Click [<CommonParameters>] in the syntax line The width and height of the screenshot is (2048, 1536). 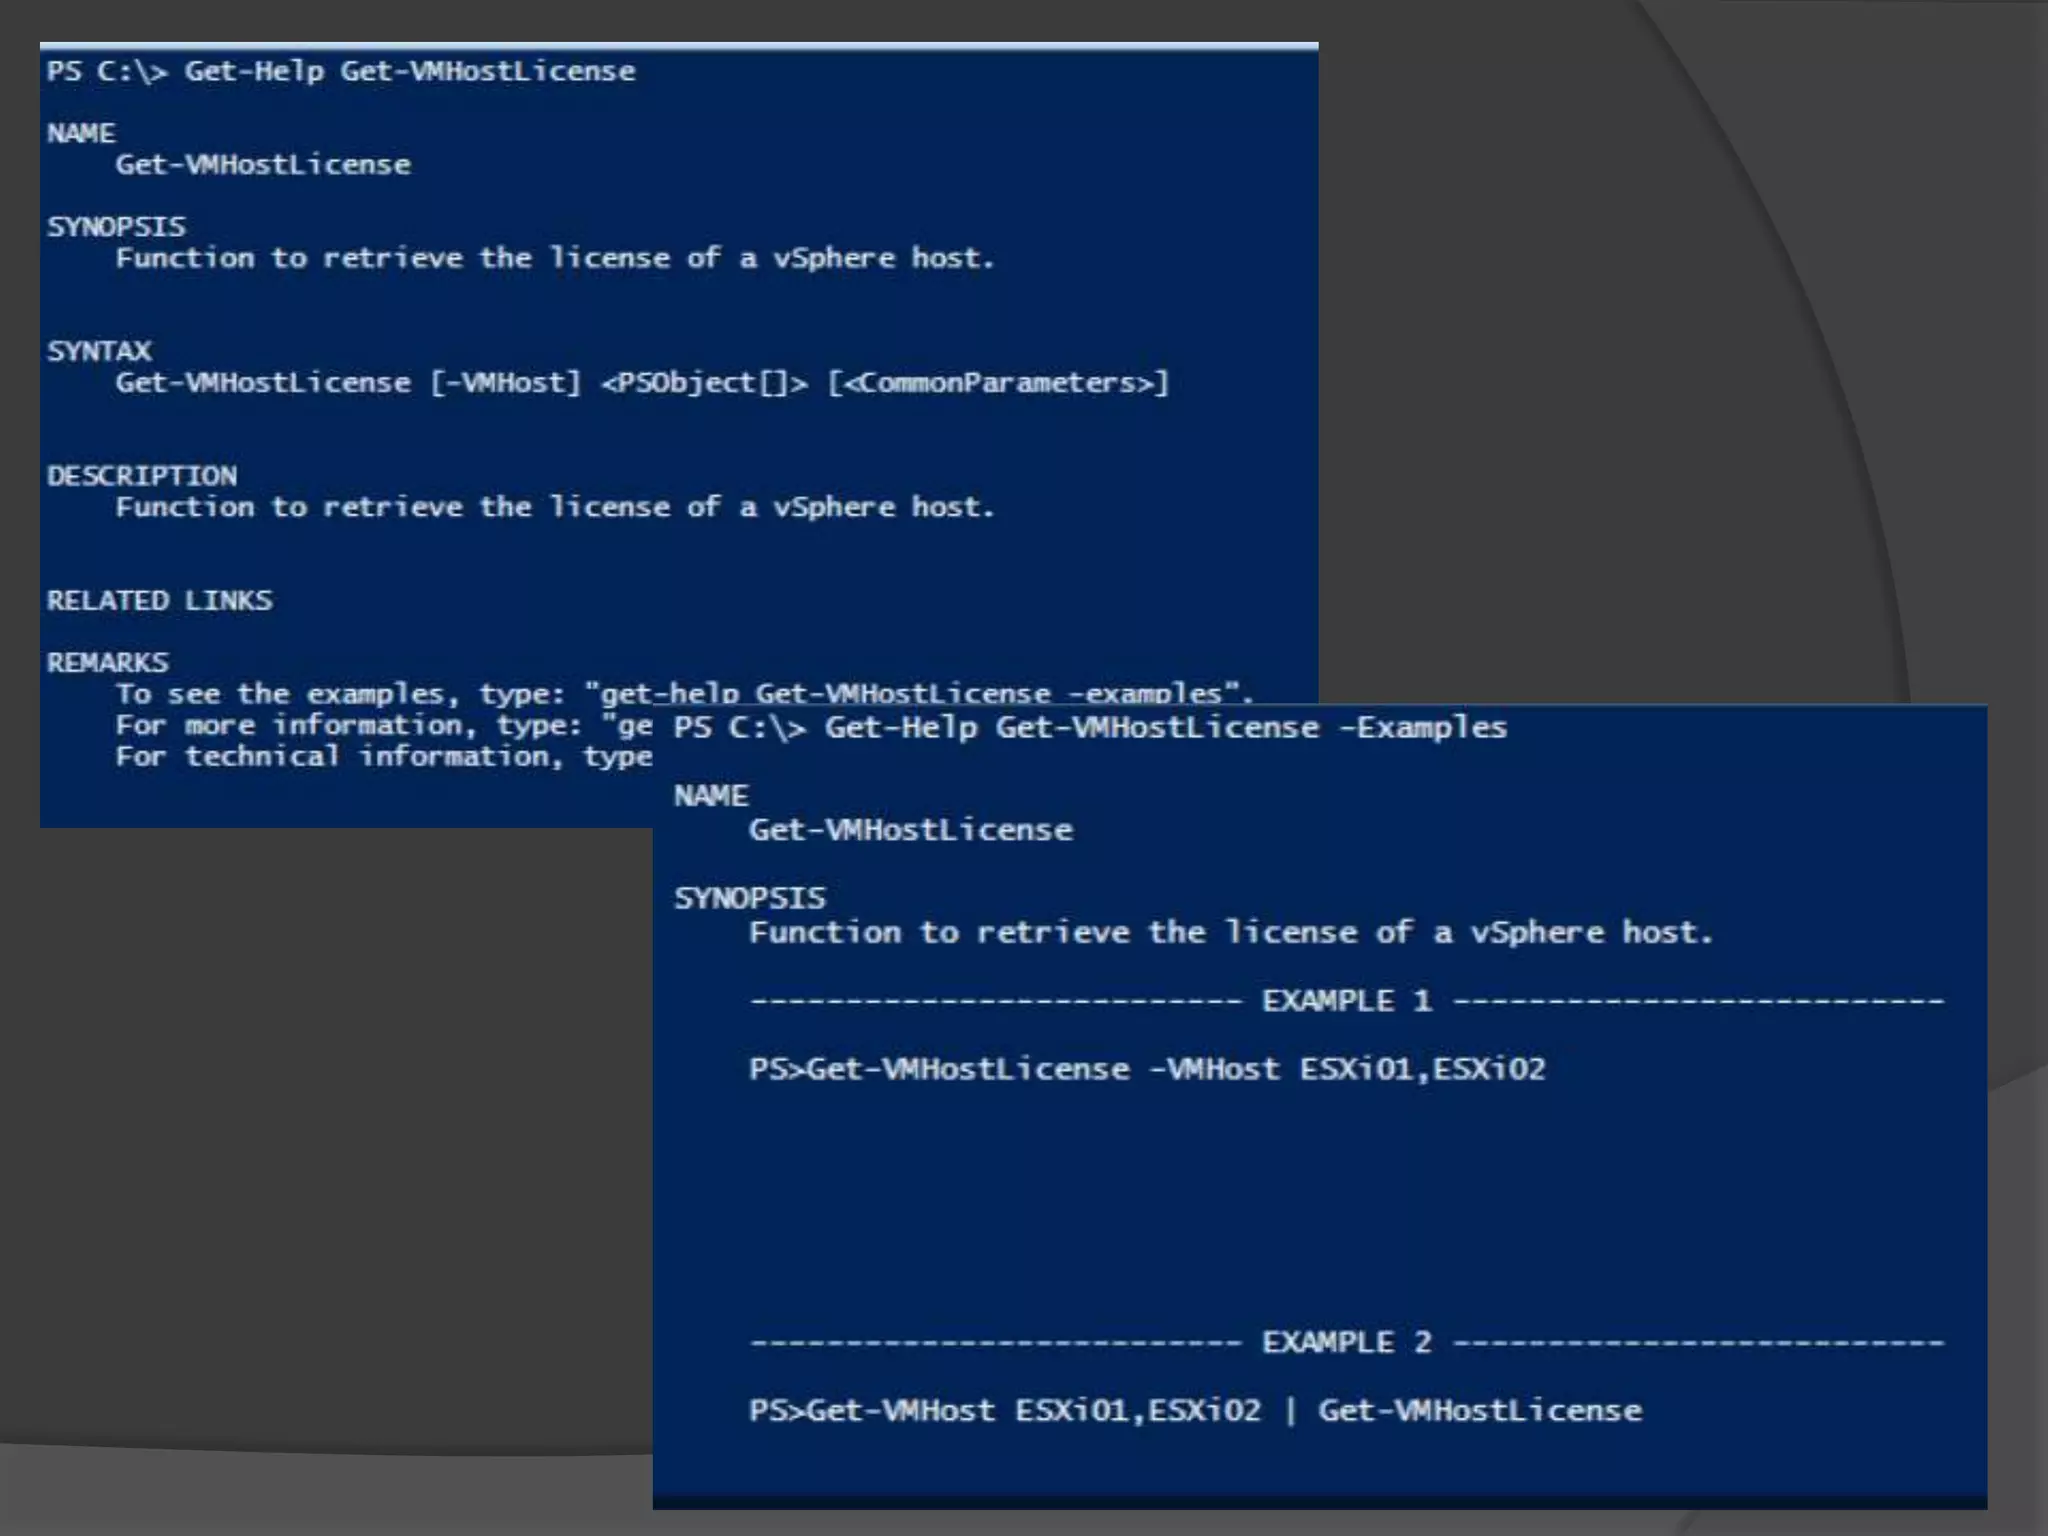(997, 383)
